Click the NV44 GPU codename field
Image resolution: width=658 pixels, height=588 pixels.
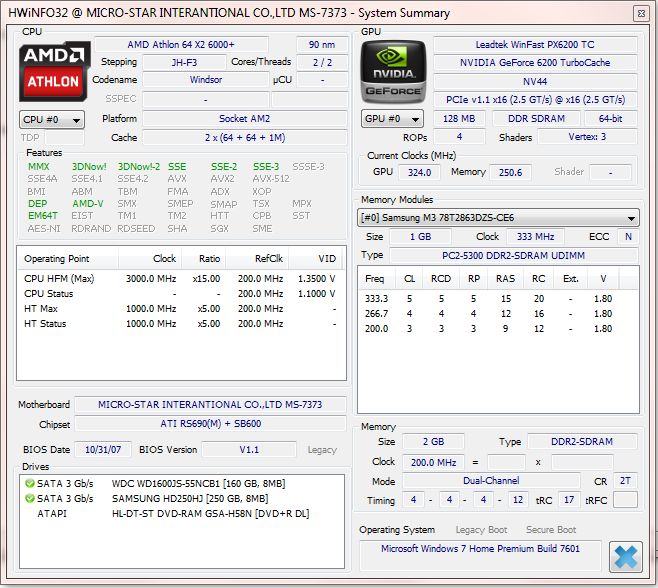[x=535, y=81]
